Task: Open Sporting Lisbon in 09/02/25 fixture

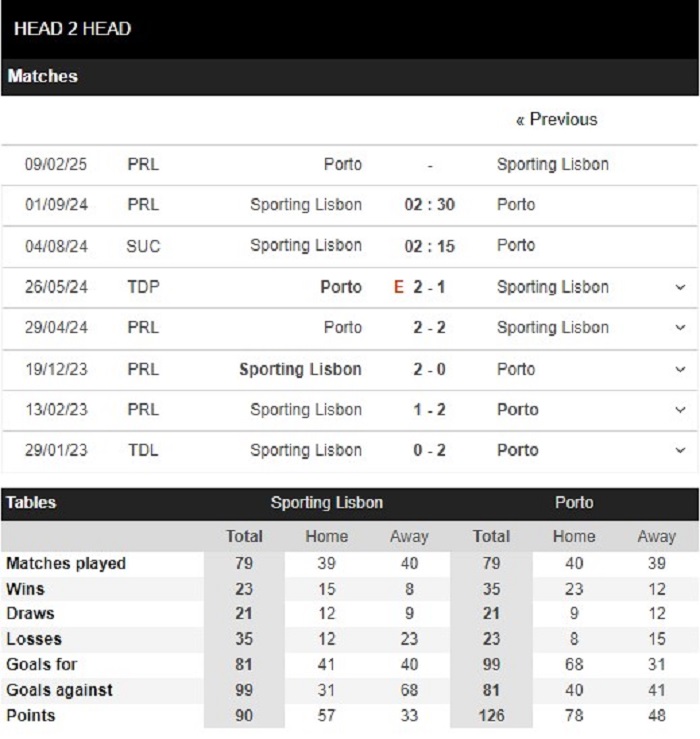Action: 553,164
